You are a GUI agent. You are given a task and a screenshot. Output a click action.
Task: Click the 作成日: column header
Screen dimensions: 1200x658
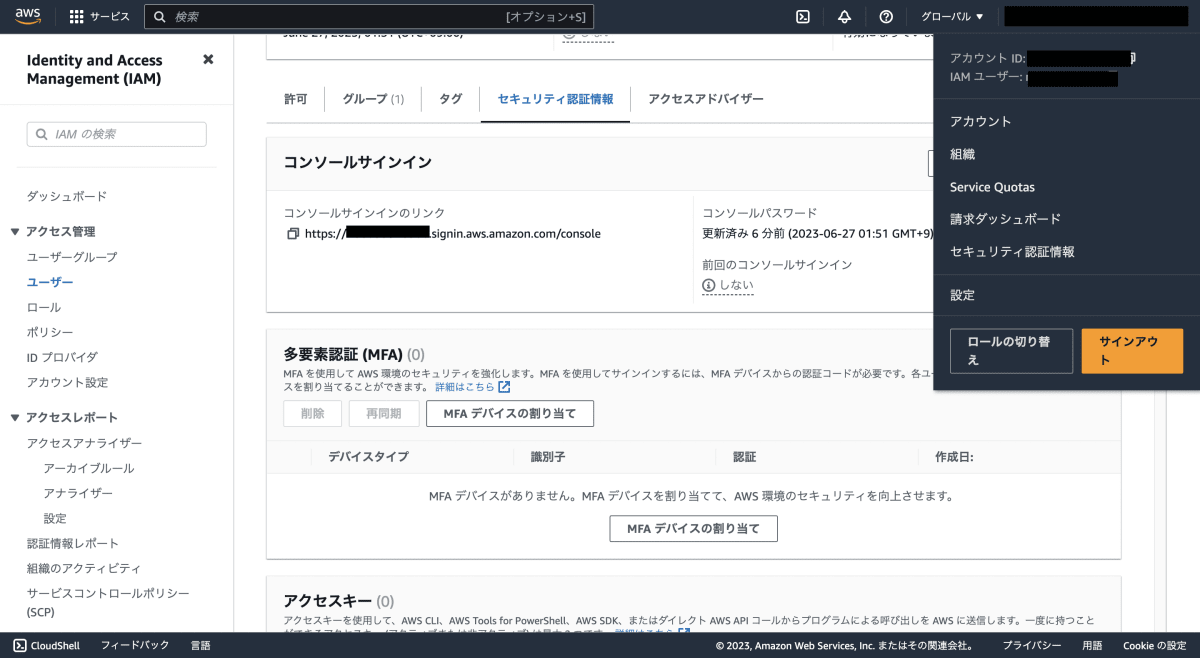coord(954,457)
